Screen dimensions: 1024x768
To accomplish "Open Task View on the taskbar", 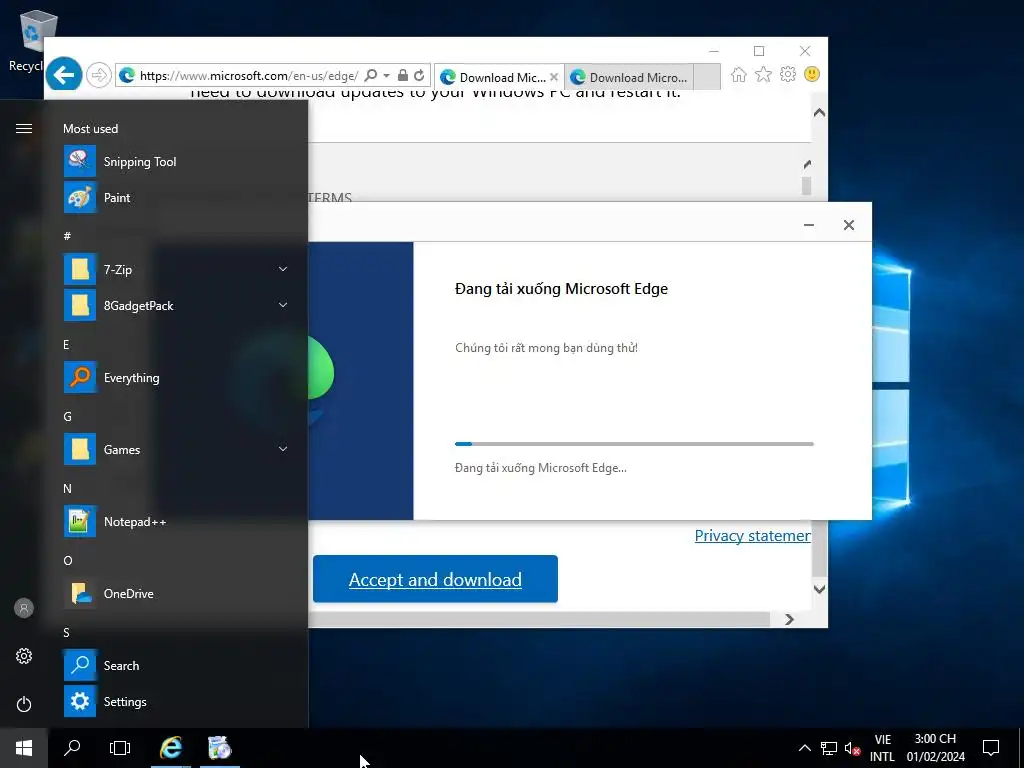I will (x=120, y=748).
